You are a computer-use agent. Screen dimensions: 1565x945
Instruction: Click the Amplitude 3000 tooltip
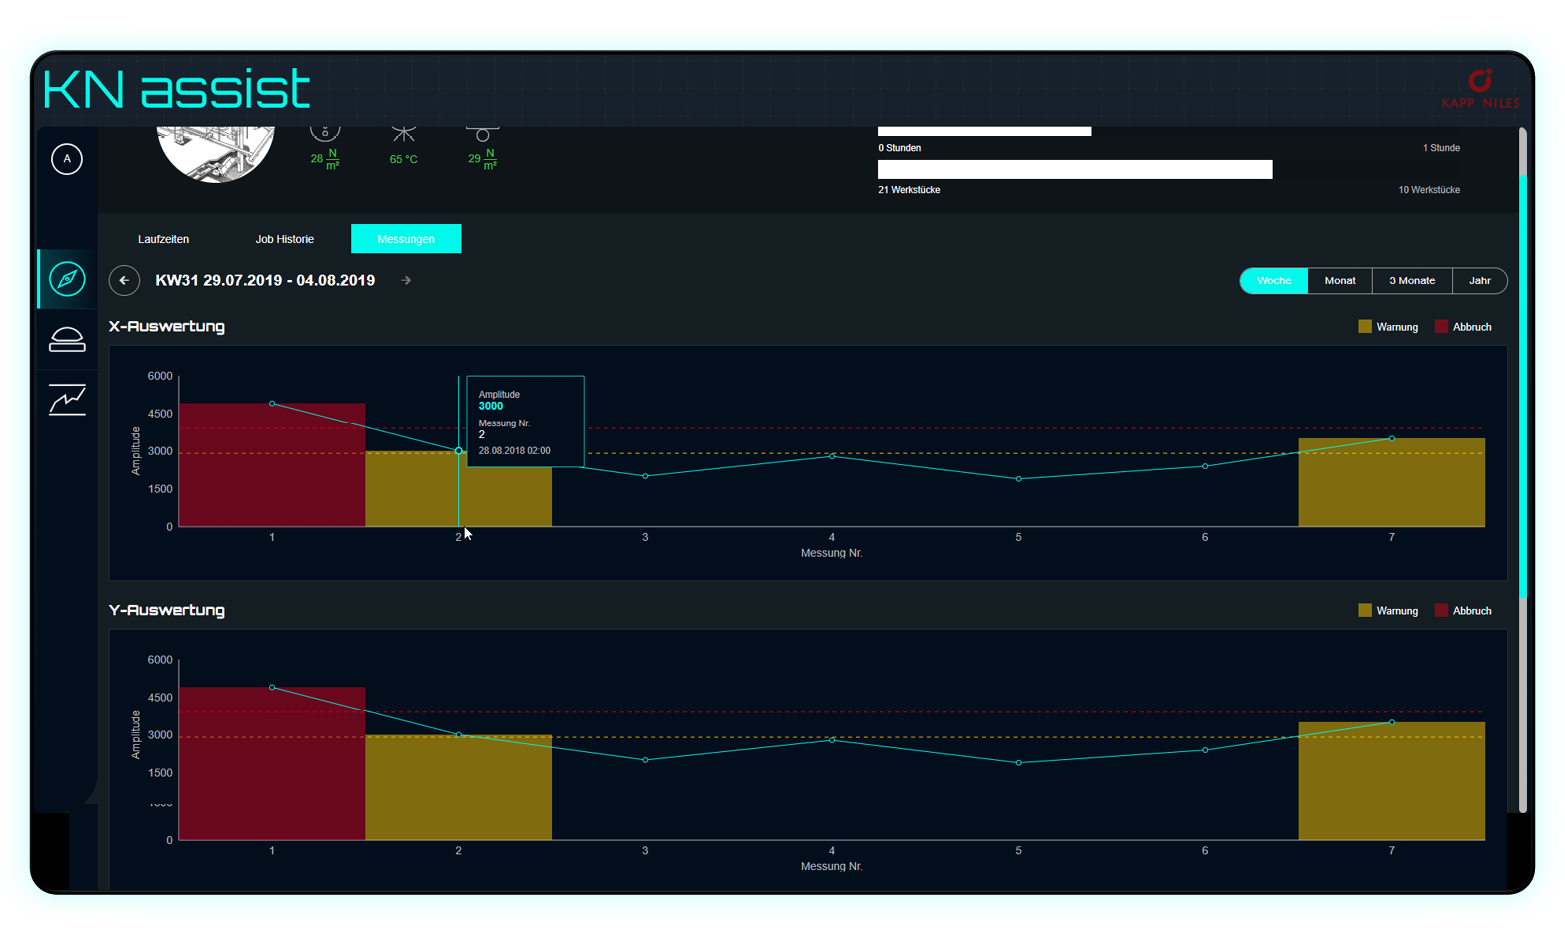526,421
